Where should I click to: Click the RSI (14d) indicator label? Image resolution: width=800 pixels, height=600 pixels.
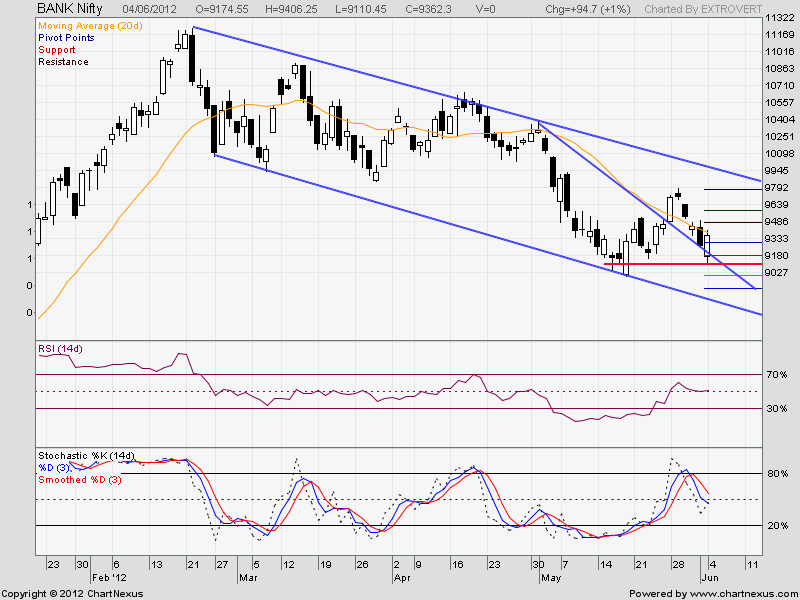point(60,349)
